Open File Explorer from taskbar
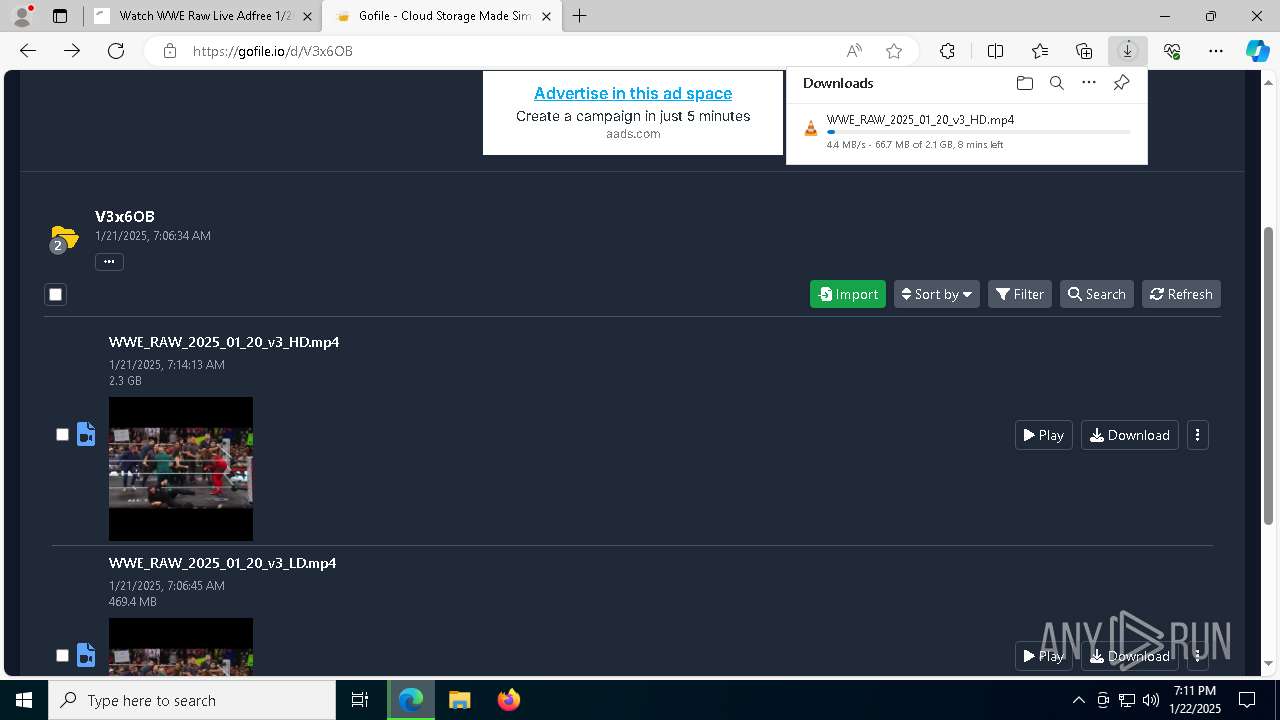 coord(459,700)
